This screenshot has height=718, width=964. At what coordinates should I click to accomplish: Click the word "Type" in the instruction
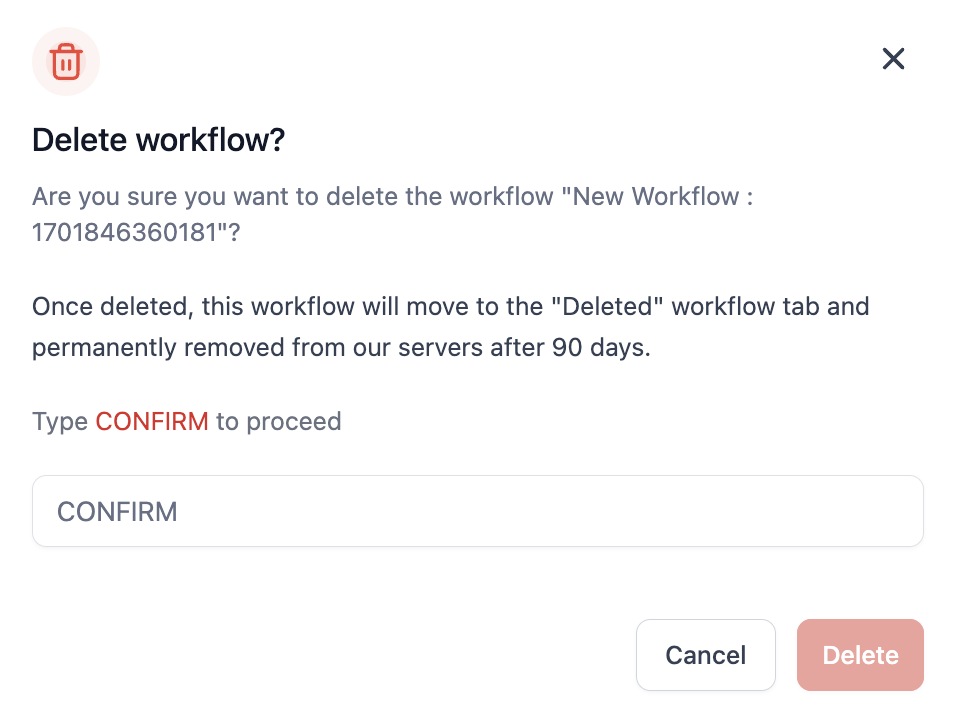tap(60, 422)
